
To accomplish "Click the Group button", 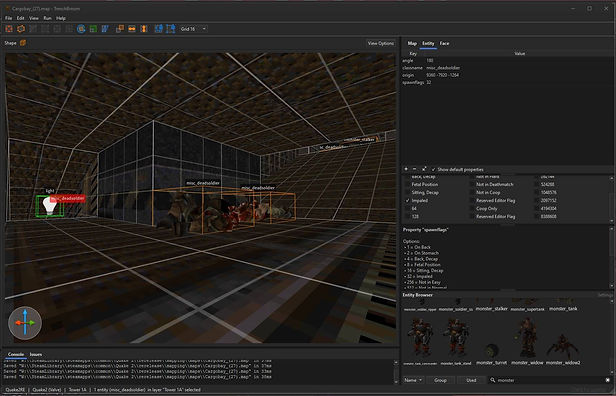I will tap(440, 380).
